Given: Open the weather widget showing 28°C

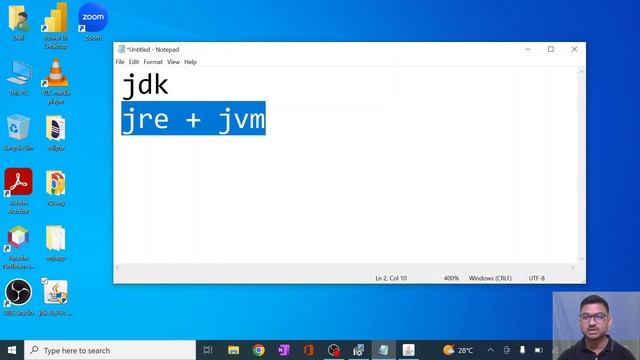Looking at the screenshot, I should pos(458,350).
